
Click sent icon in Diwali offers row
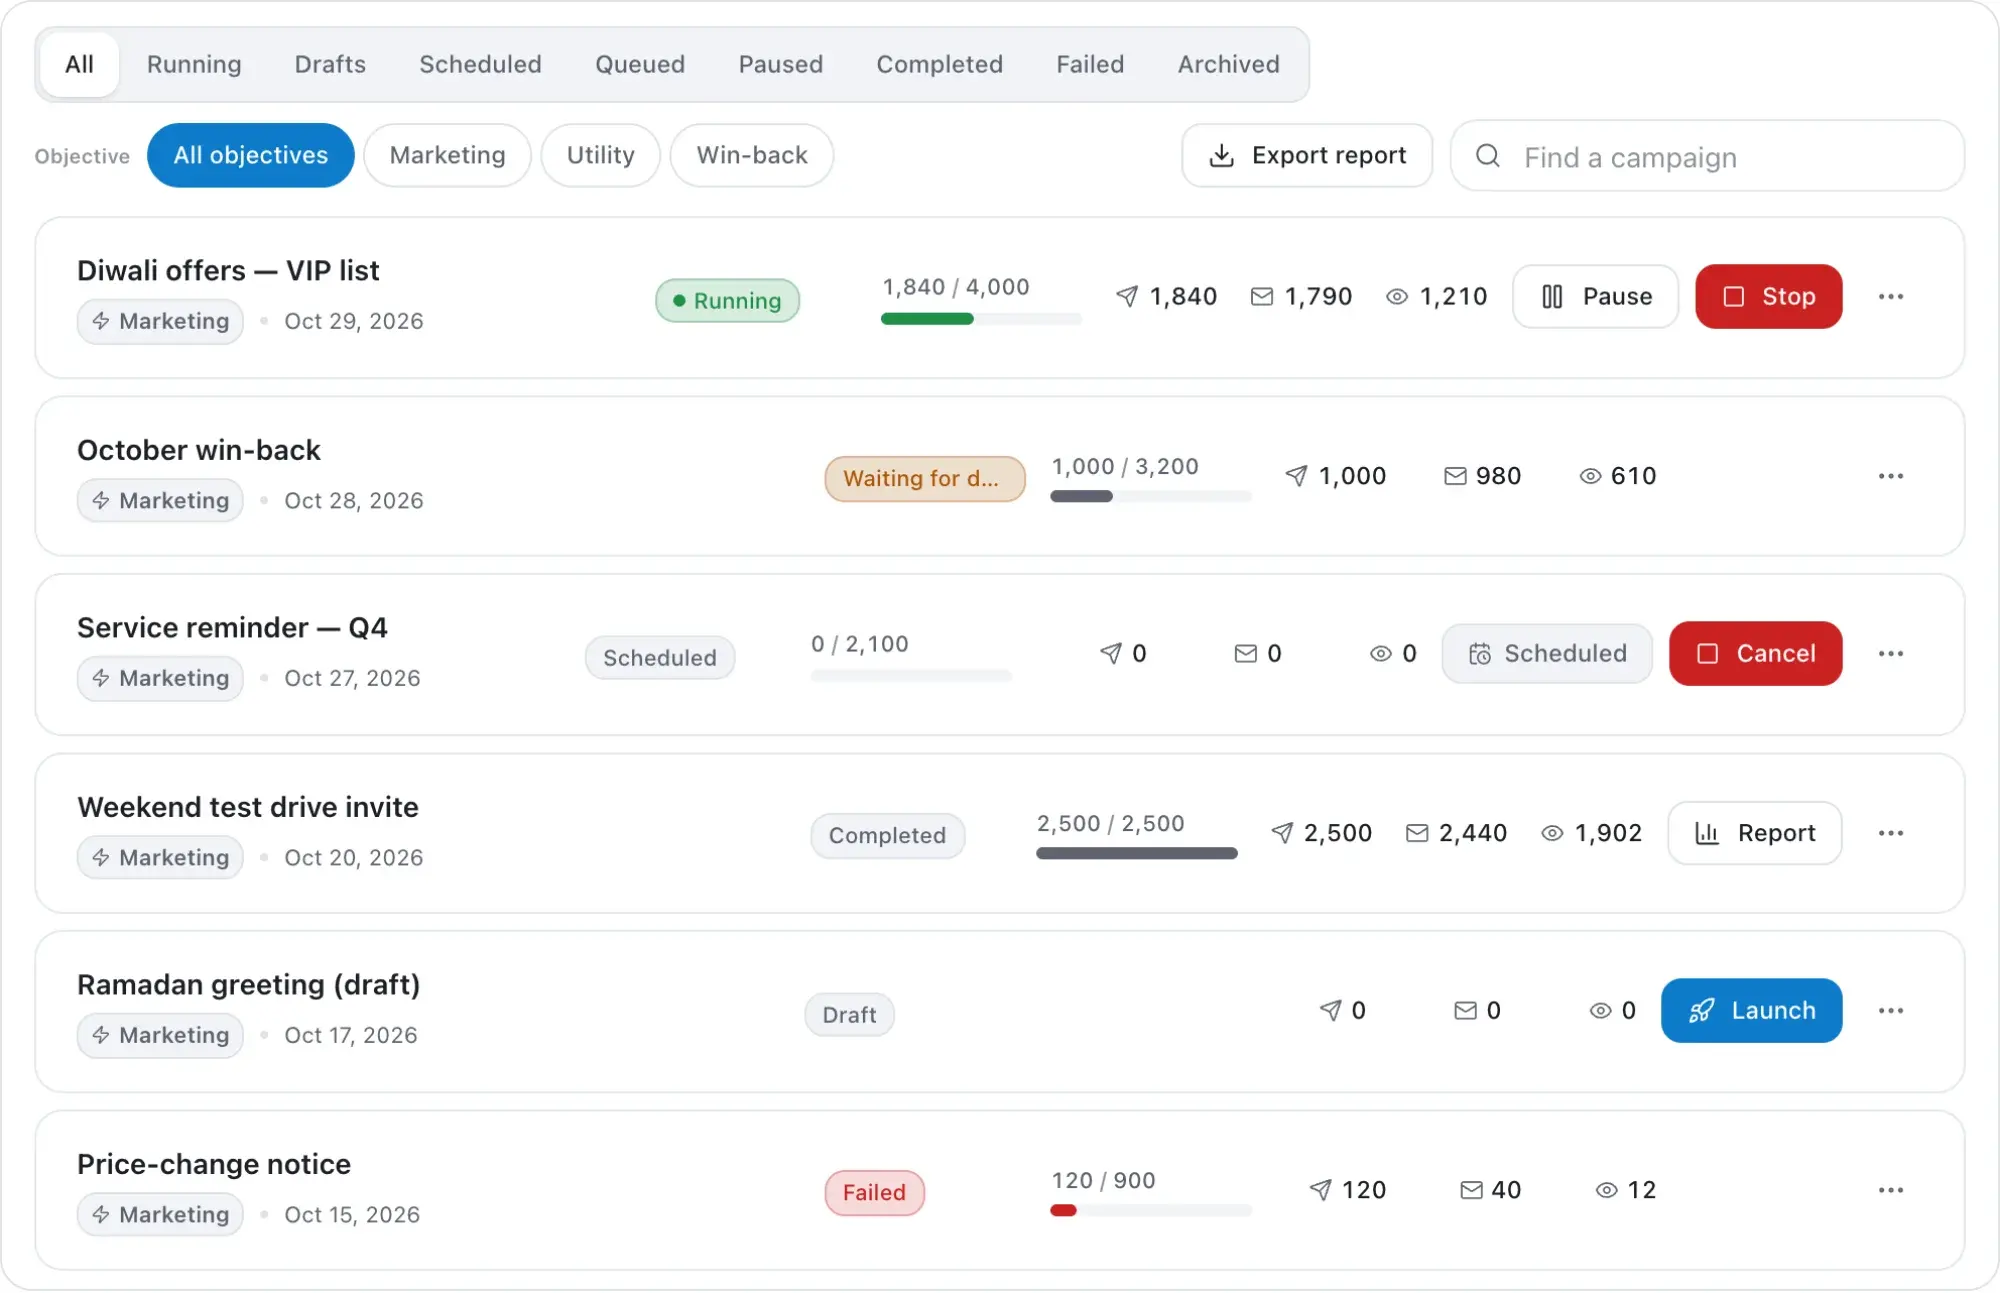(1127, 297)
